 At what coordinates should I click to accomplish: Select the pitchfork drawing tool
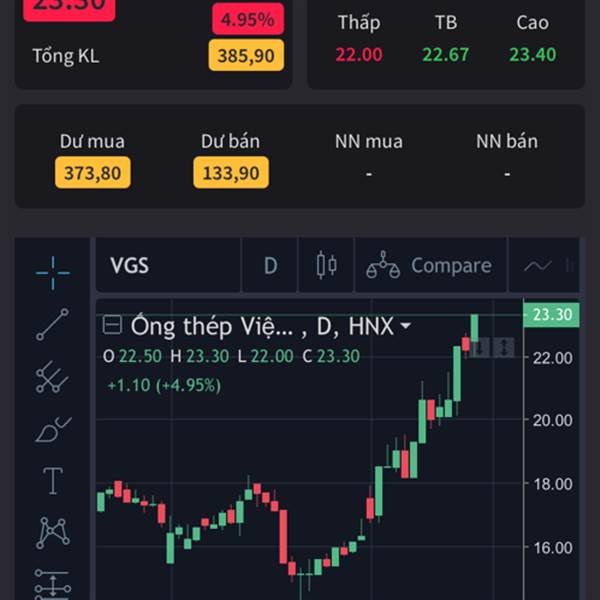point(52,377)
